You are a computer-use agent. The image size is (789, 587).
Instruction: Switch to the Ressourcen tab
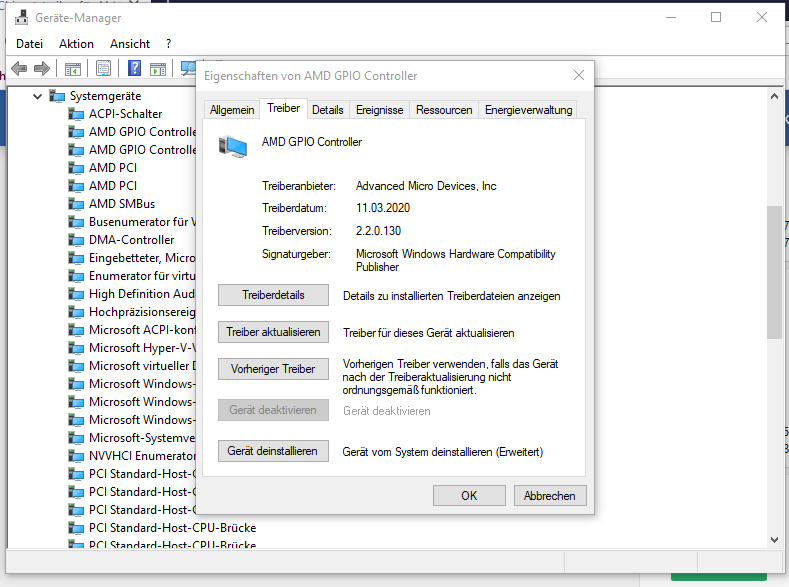pyautogui.click(x=444, y=110)
